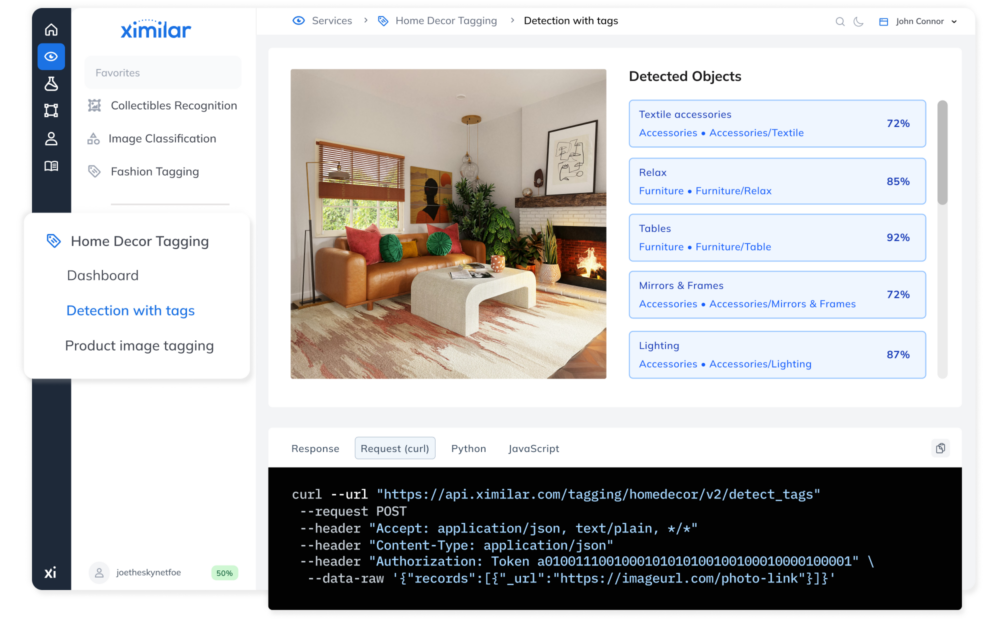Switch to the Python tab
Screen dimensions: 1000x620
468,448
